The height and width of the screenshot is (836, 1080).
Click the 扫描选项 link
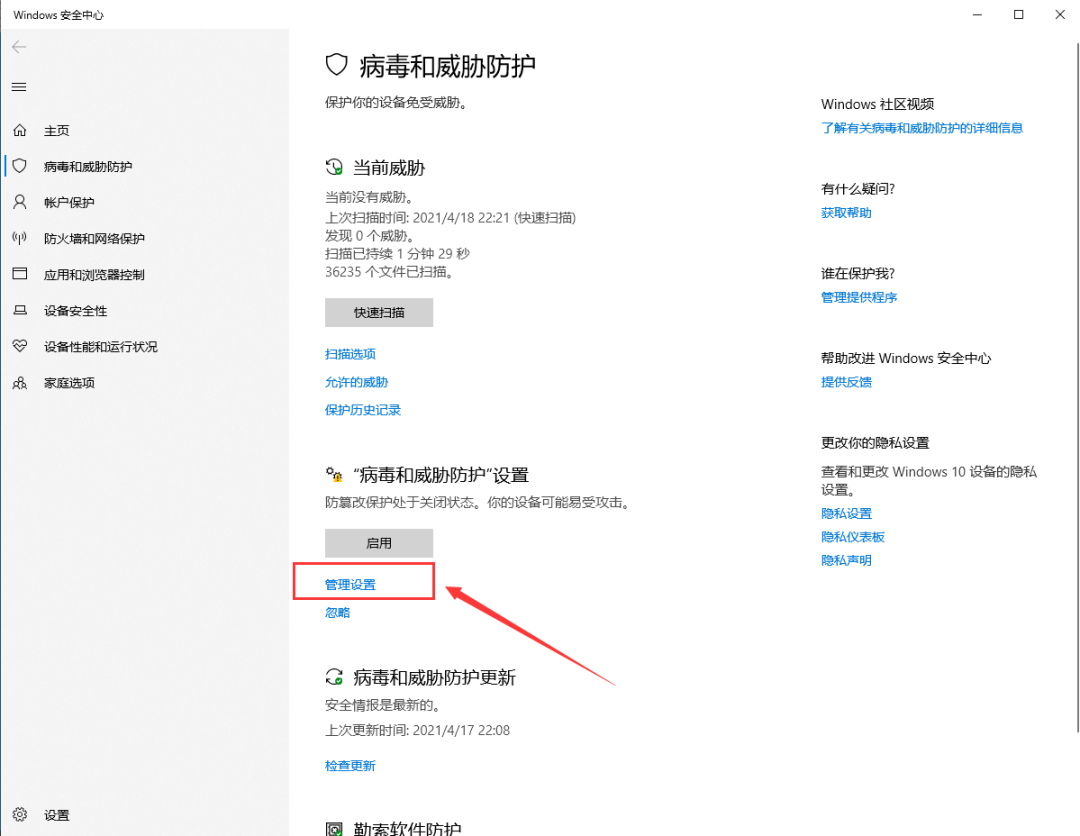pyautogui.click(x=350, y=354)
